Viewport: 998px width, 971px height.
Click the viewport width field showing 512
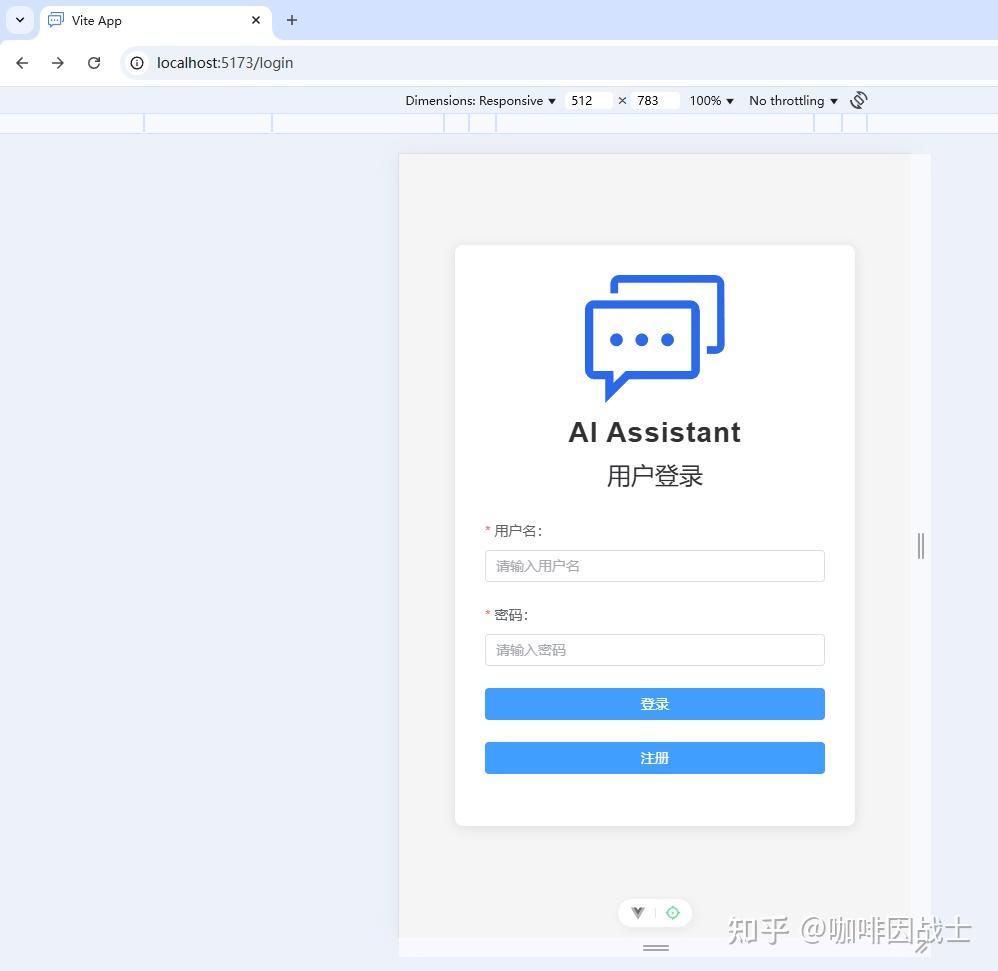pos(588,100)
